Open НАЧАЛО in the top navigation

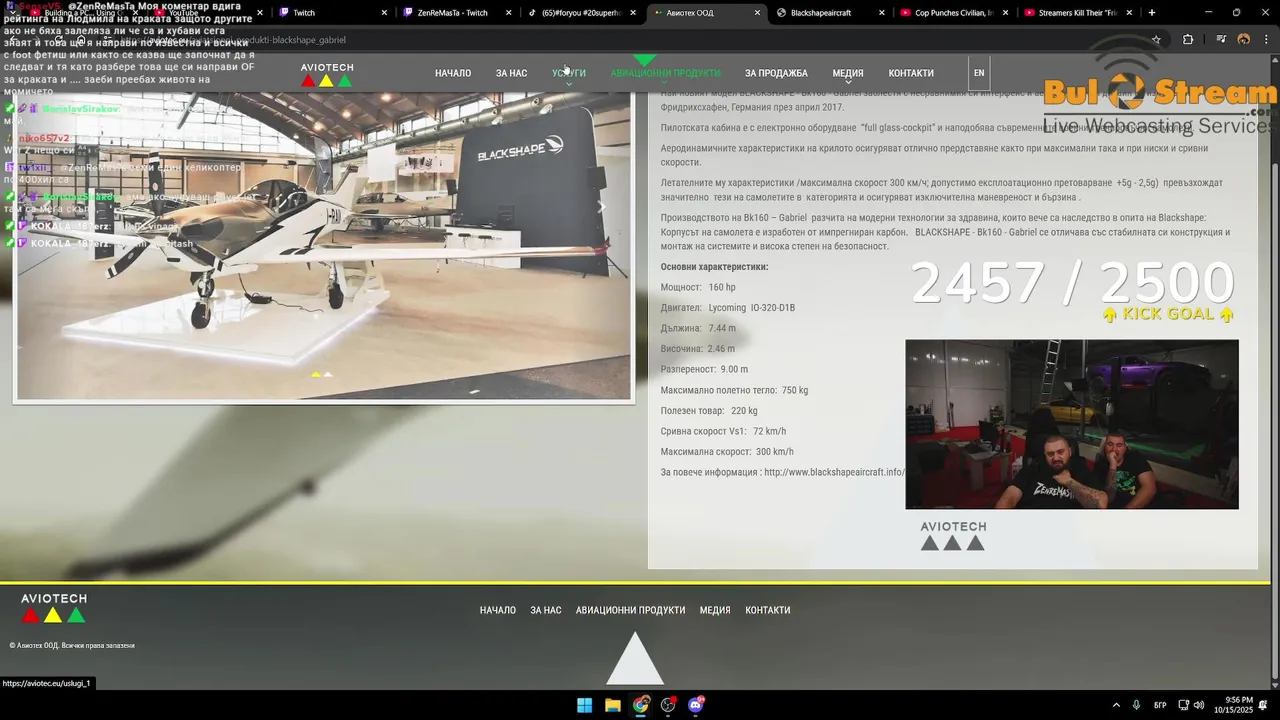pyautogui.click(x=453, y=73)
